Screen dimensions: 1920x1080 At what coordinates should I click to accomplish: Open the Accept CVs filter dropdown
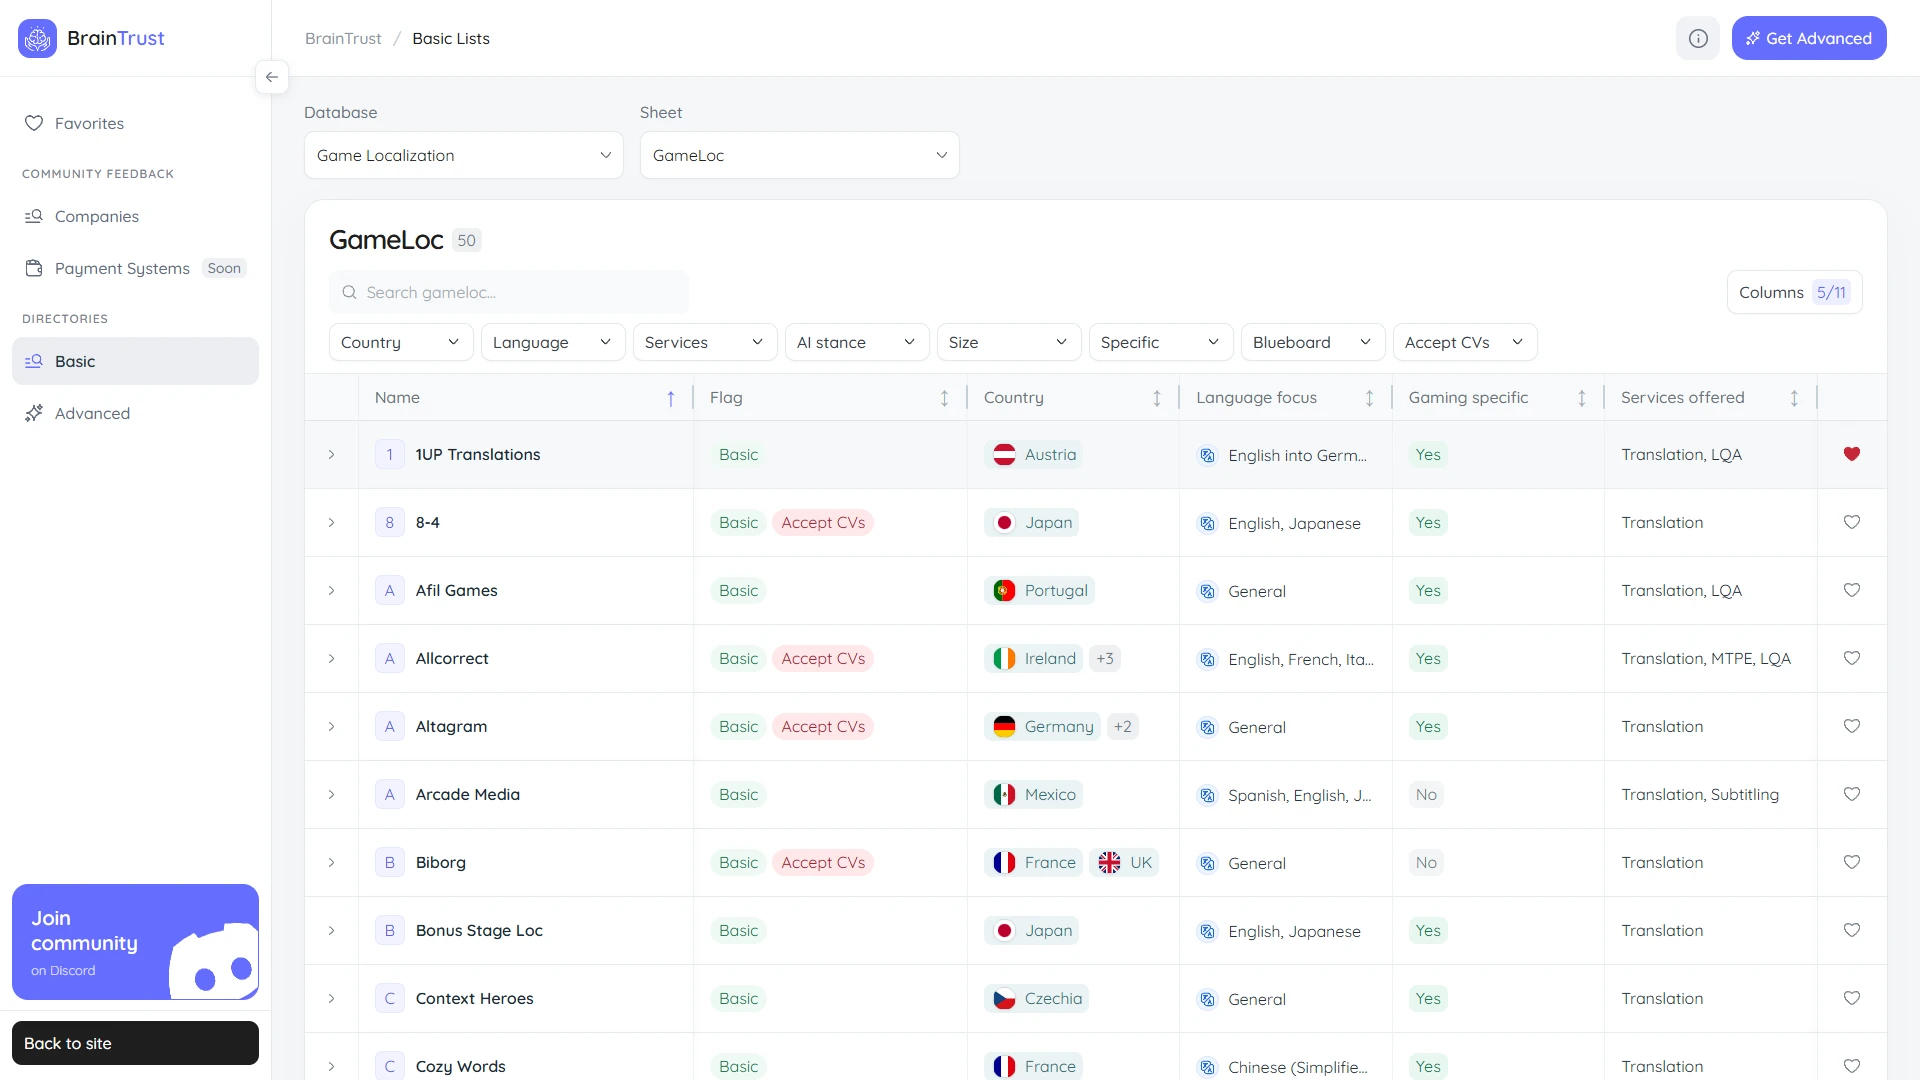pyautogui.click(x=1465, y=342)
